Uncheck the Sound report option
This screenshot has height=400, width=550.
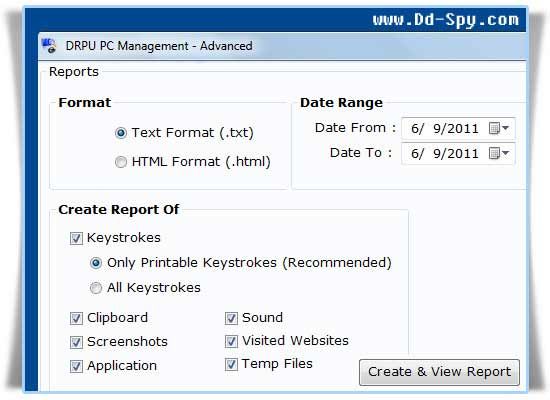click(231, 318)
